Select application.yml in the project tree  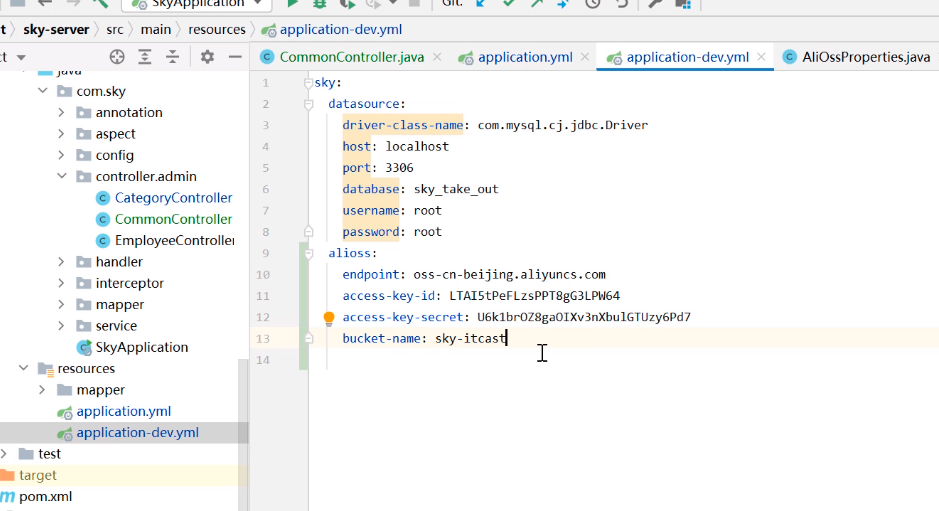coord(123,411)
